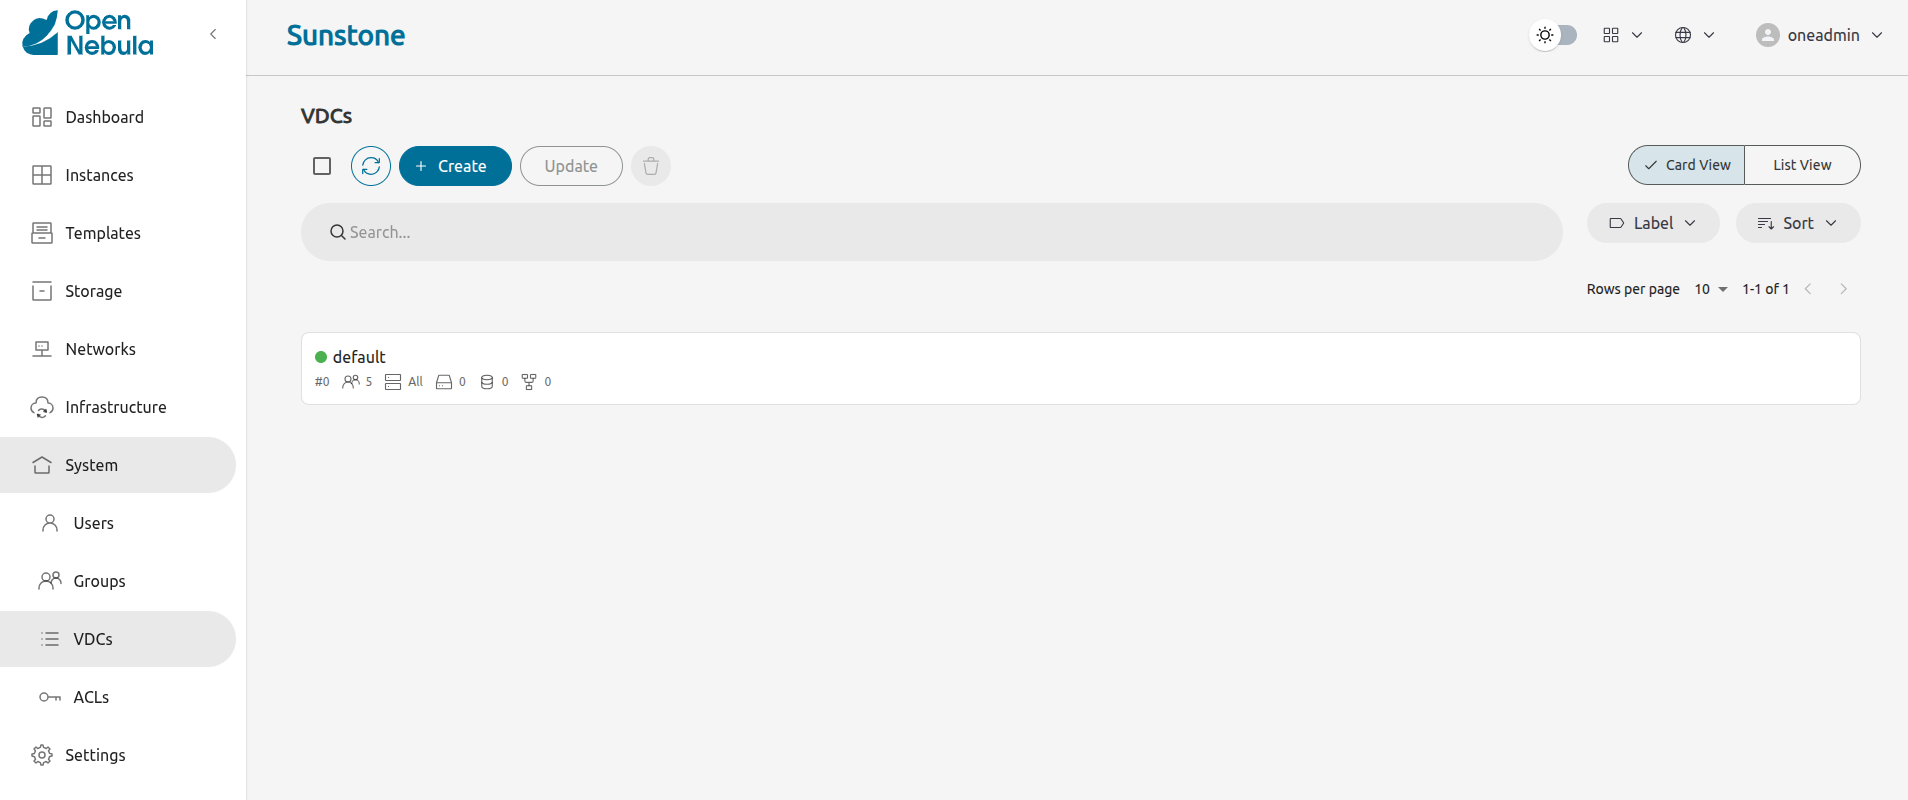1908x800 pixels.
Task: Open the Label filter dropdown
Action: (x=1652, y=223)
